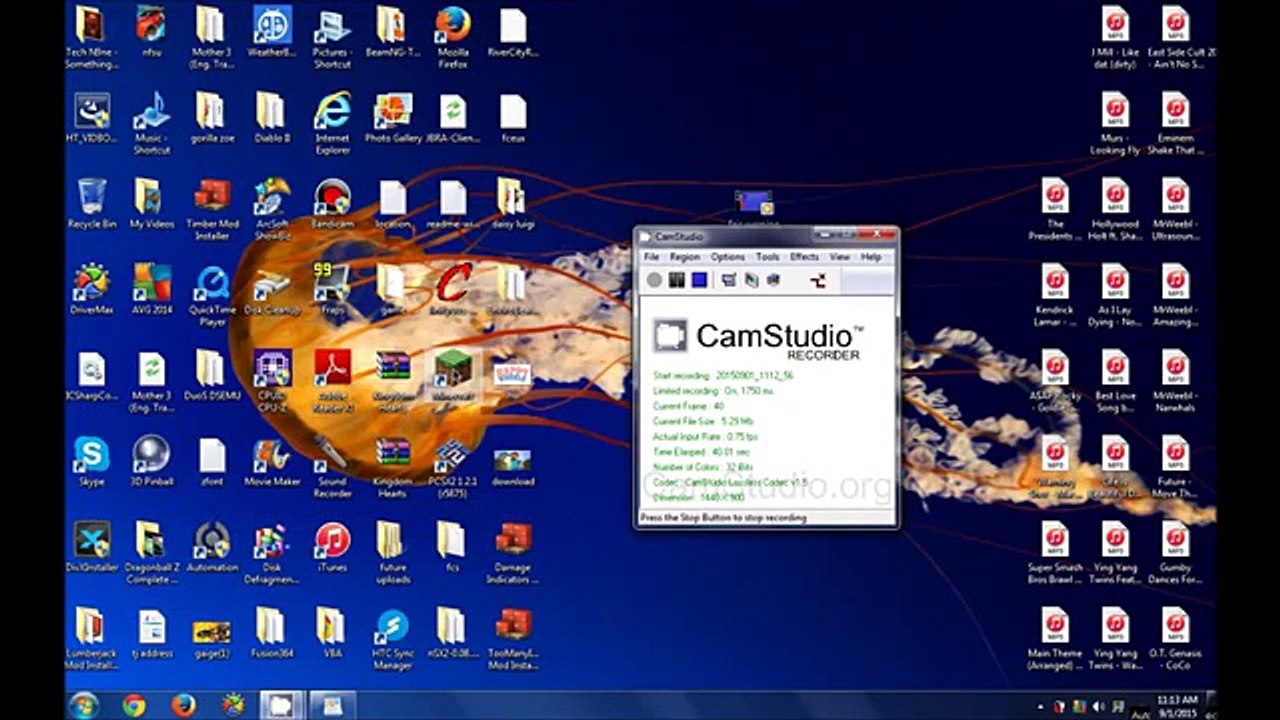Select the Recycle Bin desktop icon
Screen dimensions: 1280x720
point(91,204)
